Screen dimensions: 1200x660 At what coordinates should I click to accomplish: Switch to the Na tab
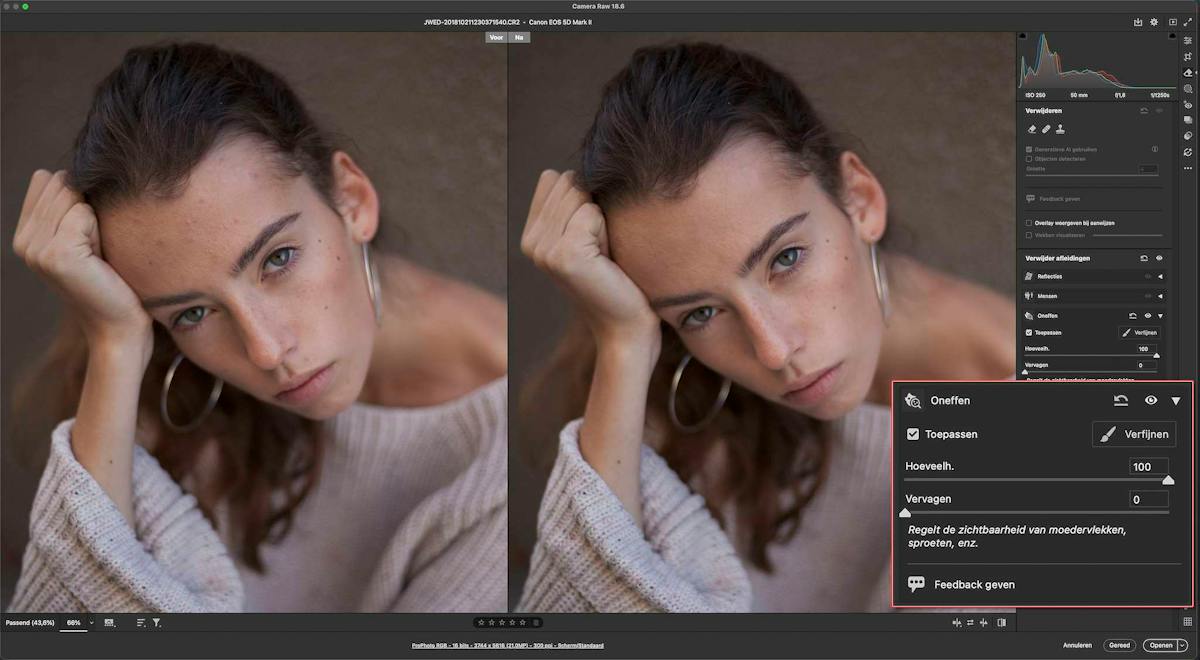pos(519,37)
